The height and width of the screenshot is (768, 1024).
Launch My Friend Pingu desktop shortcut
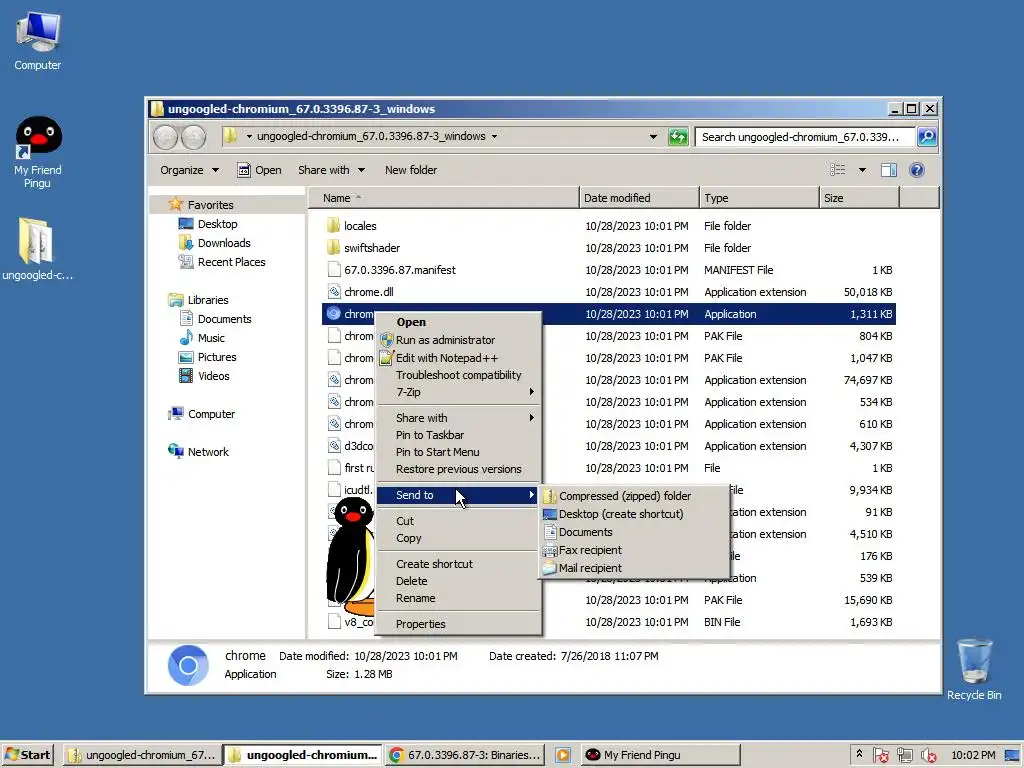tap(38, 152)
